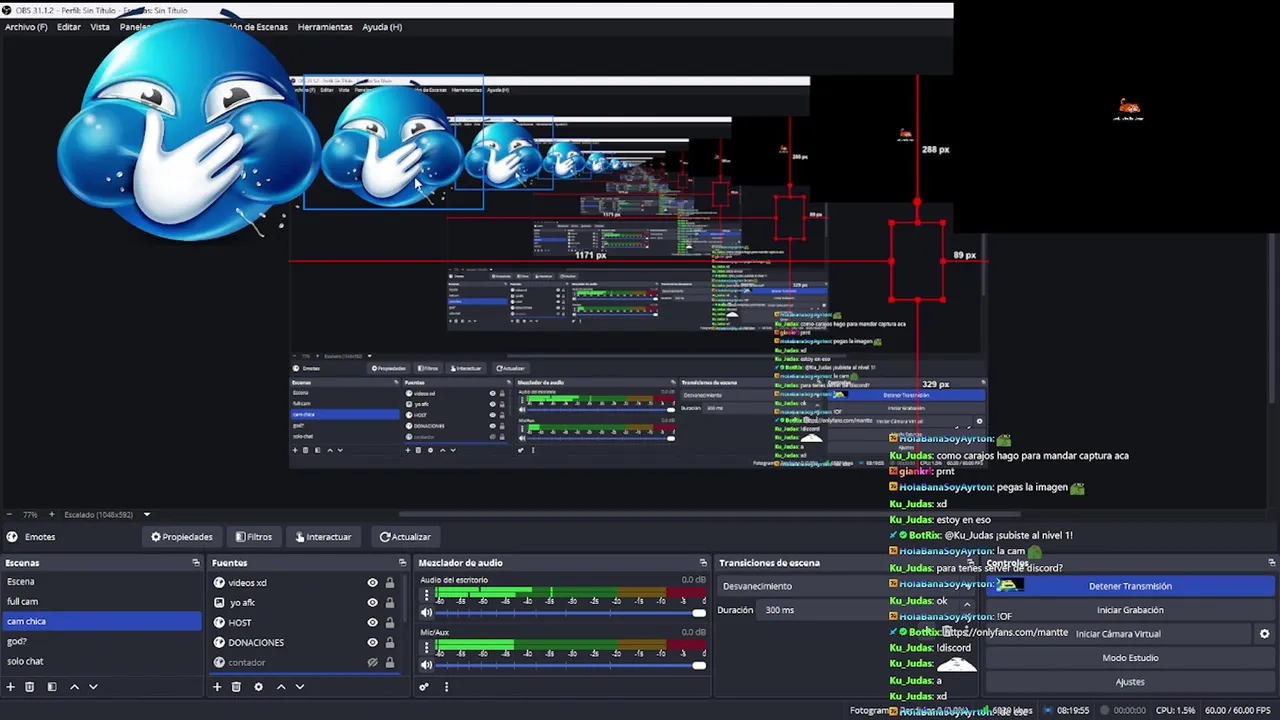Undock the Mezclador de audio panel

pos(703,563)
